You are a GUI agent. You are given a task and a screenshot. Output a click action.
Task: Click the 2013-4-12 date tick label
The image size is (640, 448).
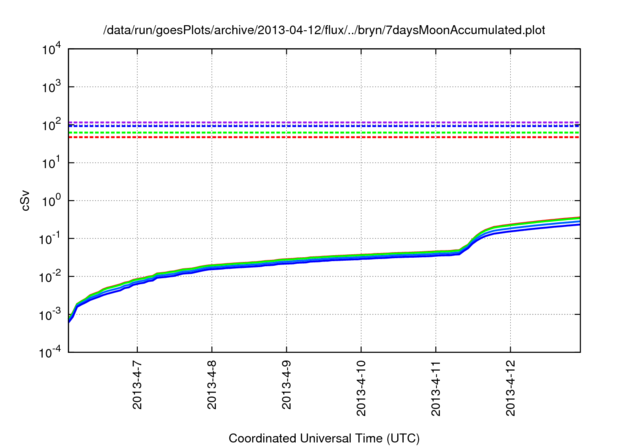click(x=511, y=388)
